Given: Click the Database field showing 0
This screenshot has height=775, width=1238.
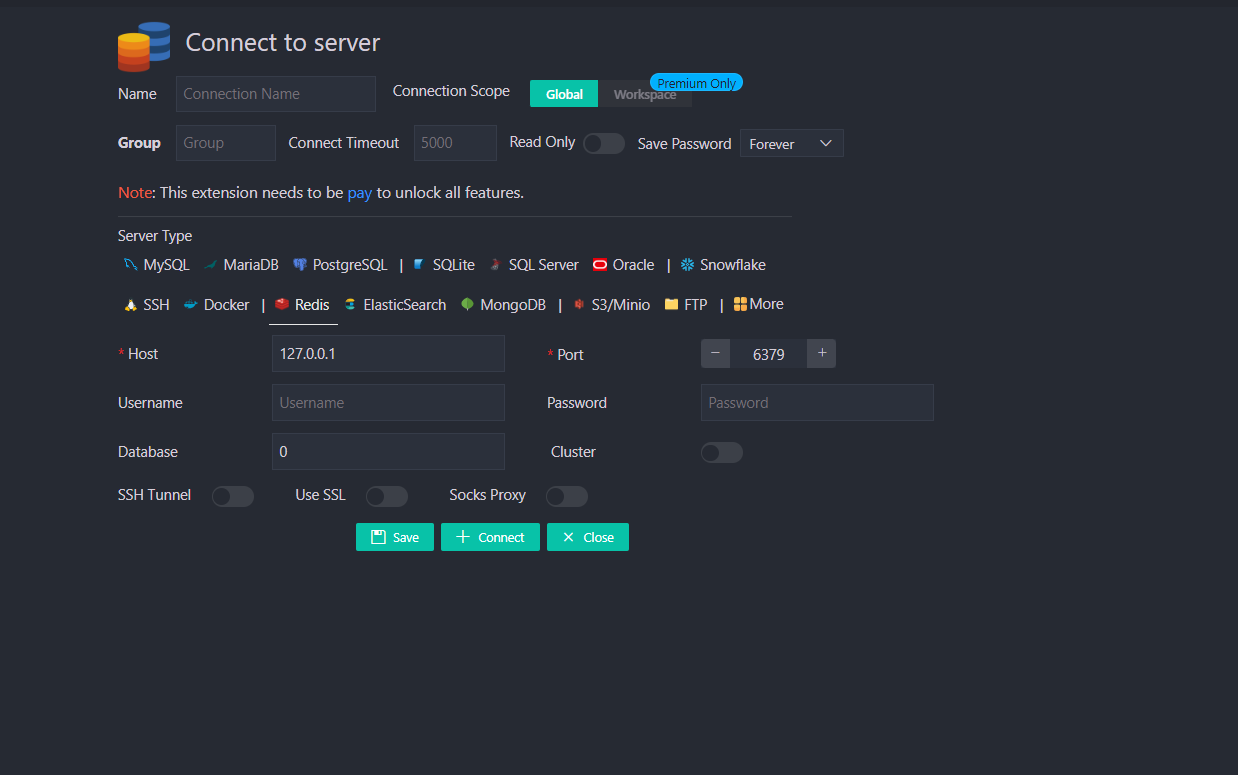Looking at the screenshot, I should click(x=388, y=452).
